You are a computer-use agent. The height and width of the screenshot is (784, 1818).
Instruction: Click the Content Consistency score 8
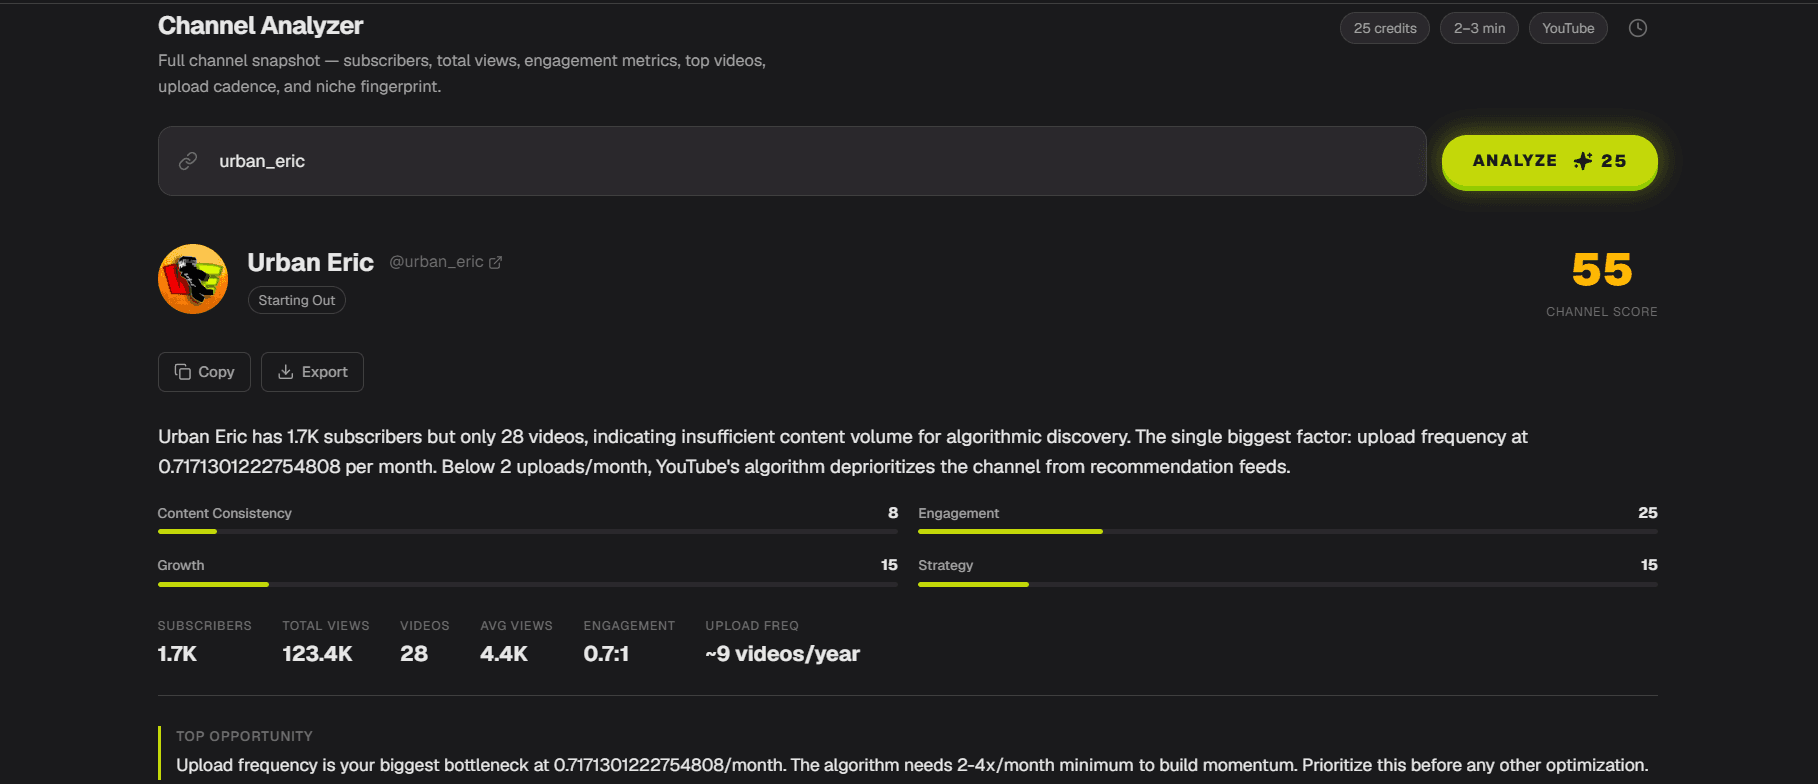(893, 513)
